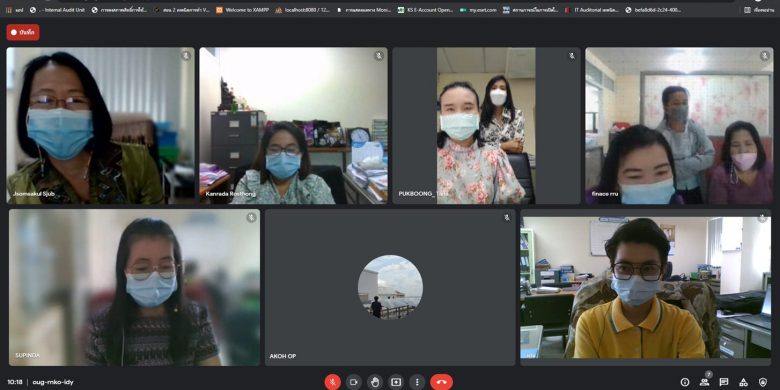Image resolution: width=780 pixels, height=390 pixels.
Task: Open the reading list button in bookmarks bar
Action: pos(759,9)
